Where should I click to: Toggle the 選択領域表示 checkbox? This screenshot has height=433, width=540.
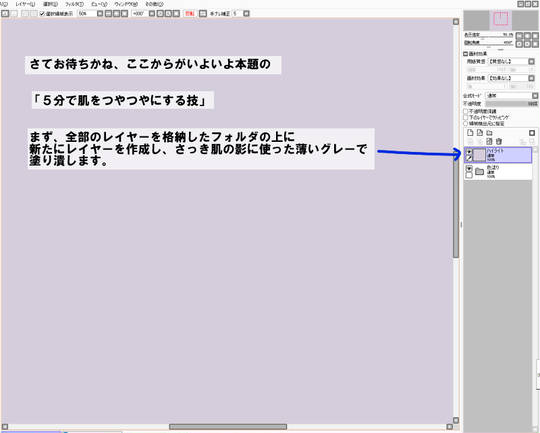42,14
